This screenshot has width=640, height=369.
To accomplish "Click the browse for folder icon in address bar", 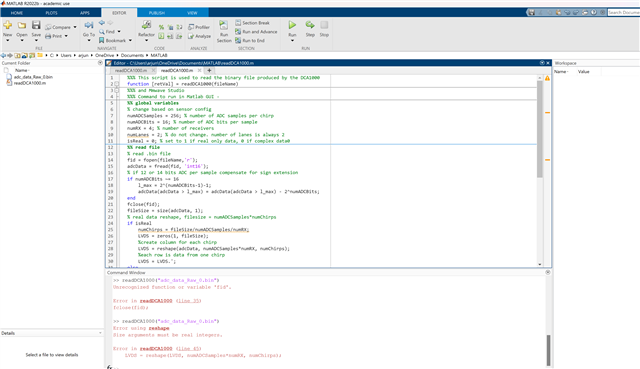I will [32, 55].
